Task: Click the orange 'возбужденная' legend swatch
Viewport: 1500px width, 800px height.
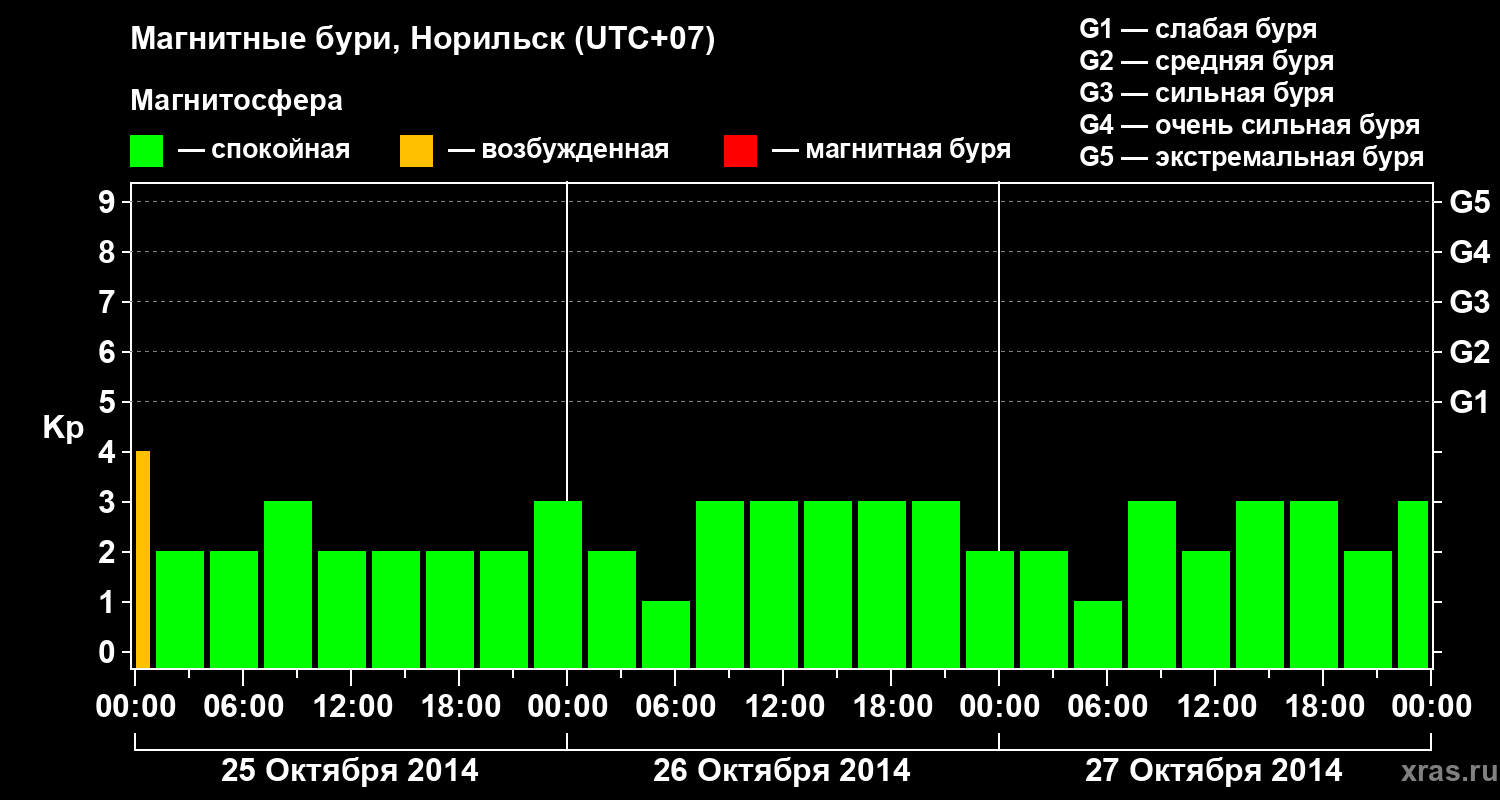Action: pyautogui.click(x=416, y=151)
